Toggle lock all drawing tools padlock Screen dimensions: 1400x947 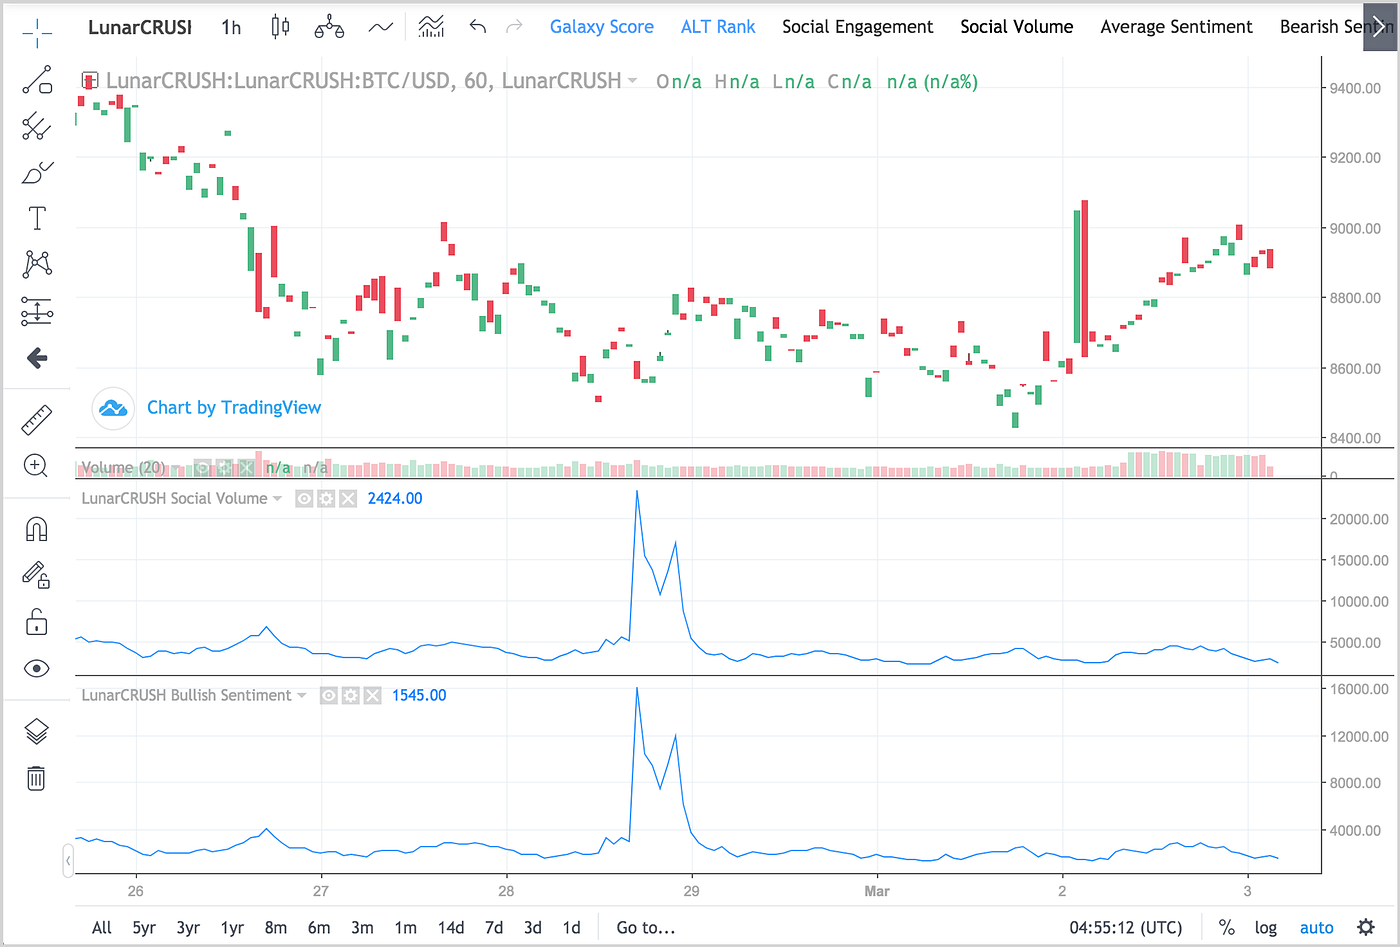click(37, 622)
